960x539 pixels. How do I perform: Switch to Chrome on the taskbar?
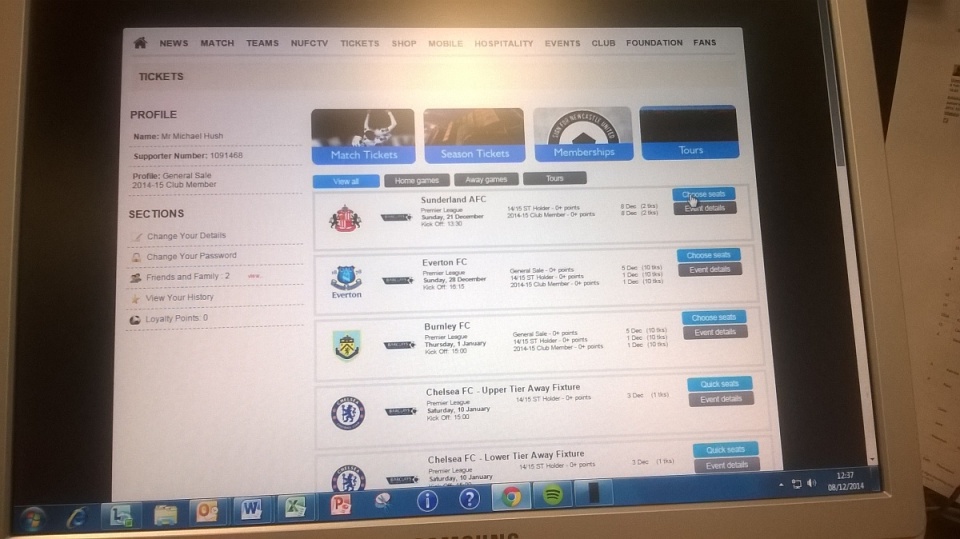click(512, 496)
